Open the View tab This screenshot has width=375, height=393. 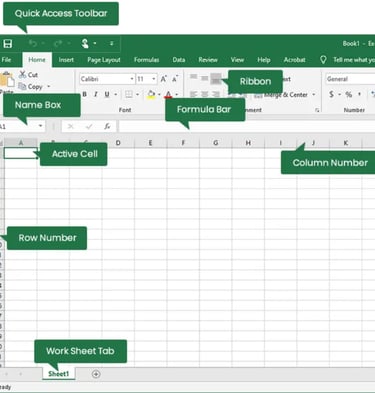coord(237,60)
